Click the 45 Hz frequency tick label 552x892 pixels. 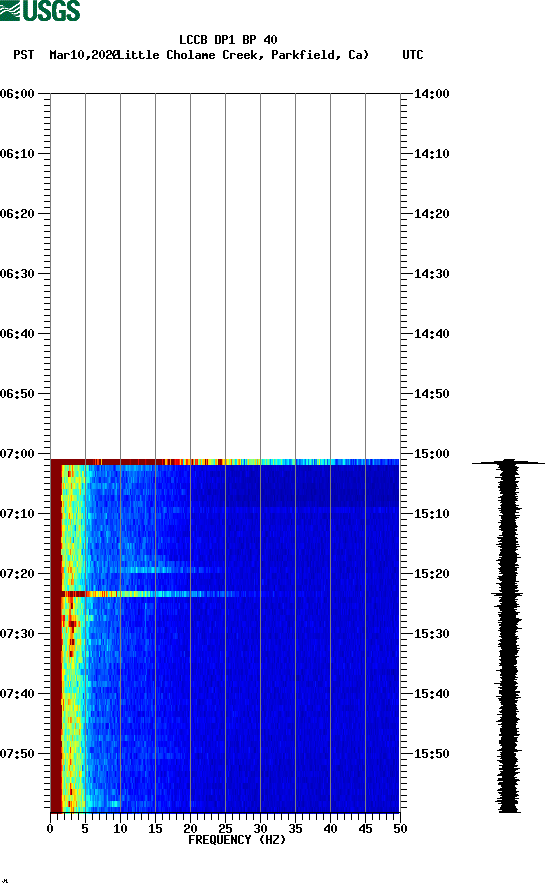point(365,828)
